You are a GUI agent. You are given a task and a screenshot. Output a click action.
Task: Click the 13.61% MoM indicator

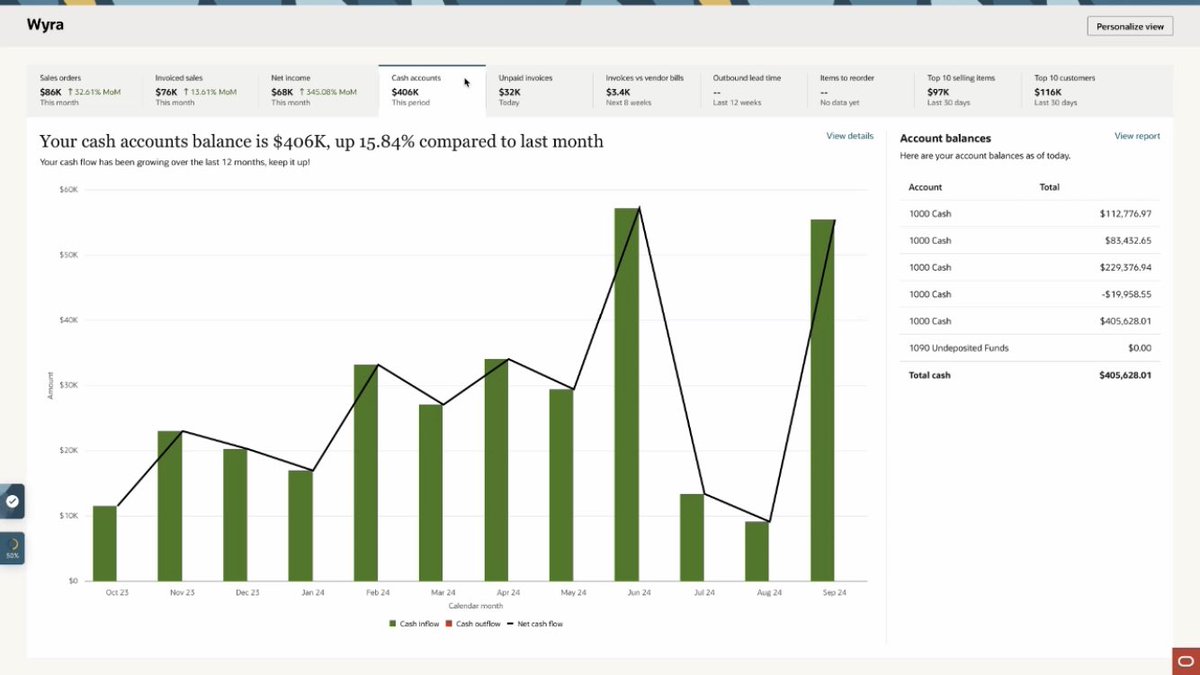click(211, 91)
